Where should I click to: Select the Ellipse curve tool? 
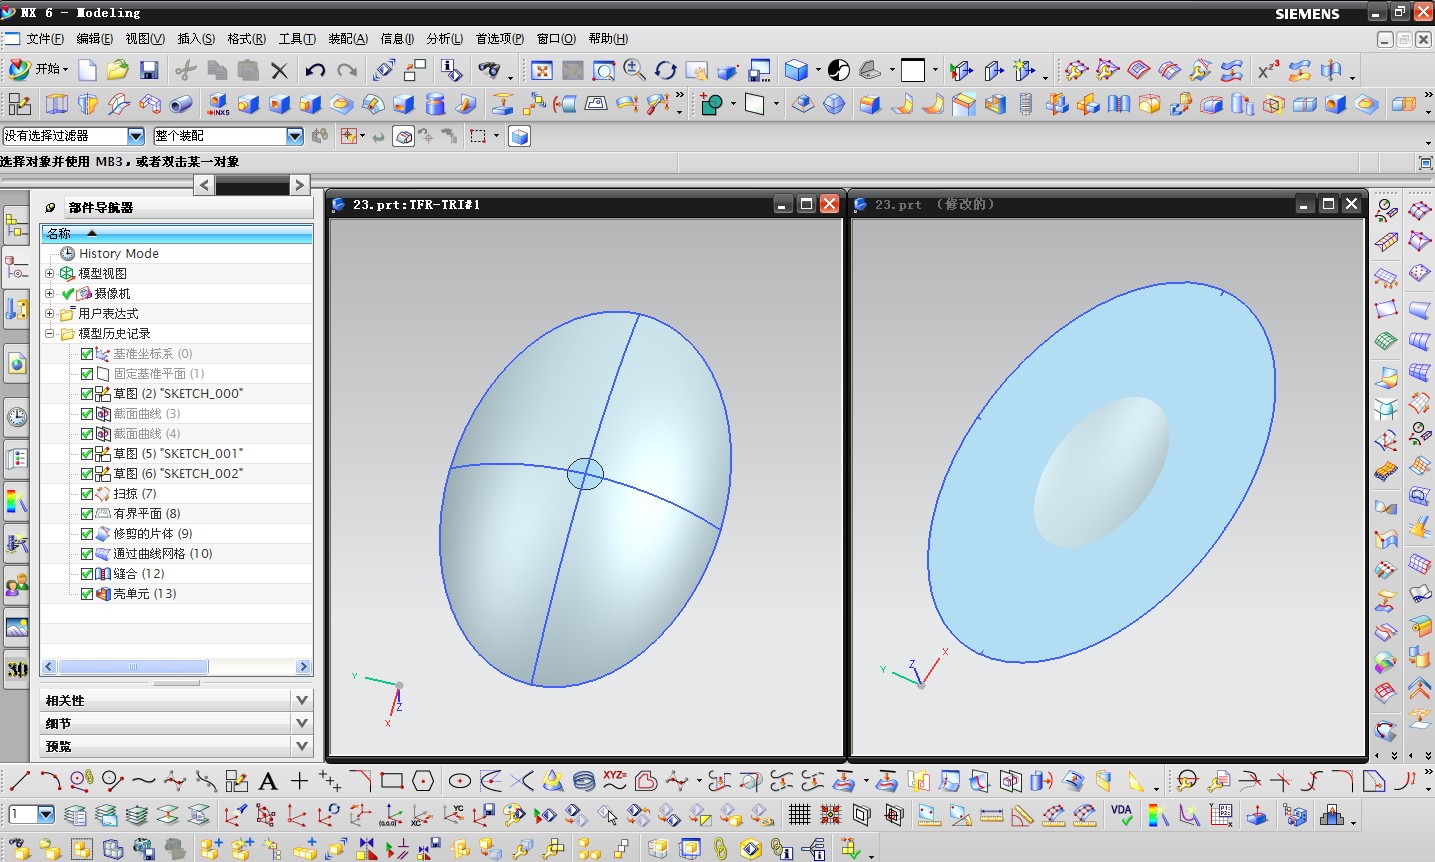[460, 780]
